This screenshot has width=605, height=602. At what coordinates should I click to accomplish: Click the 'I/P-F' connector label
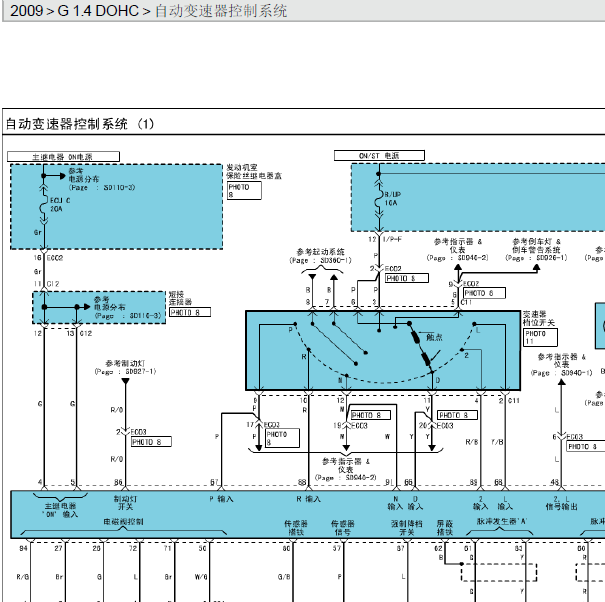pos(392,239)
